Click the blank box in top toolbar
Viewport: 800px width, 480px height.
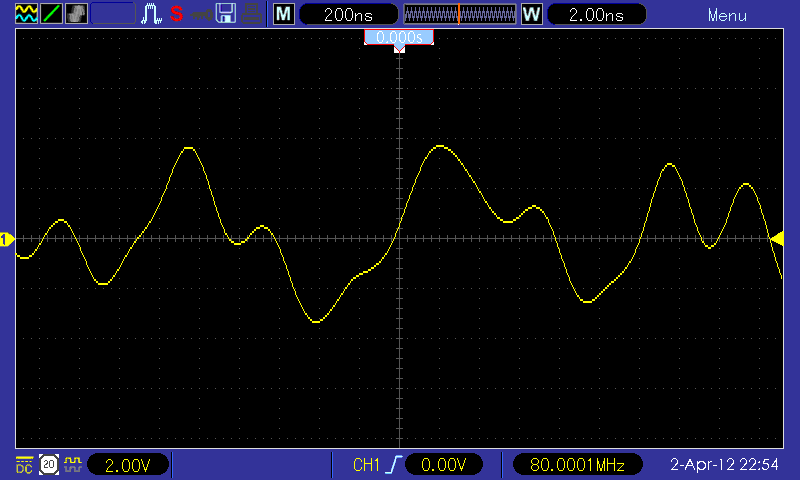pyautogui.click(x=113, y=13)
